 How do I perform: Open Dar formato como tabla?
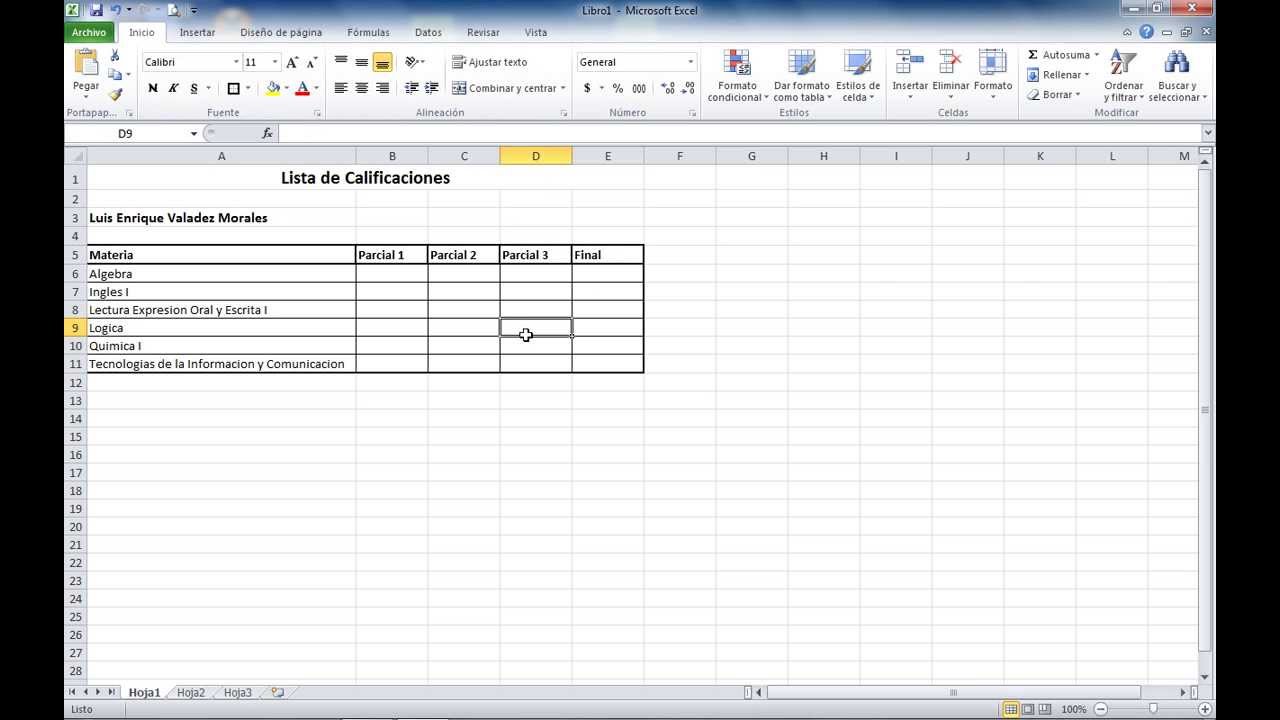tap(801, 76)
